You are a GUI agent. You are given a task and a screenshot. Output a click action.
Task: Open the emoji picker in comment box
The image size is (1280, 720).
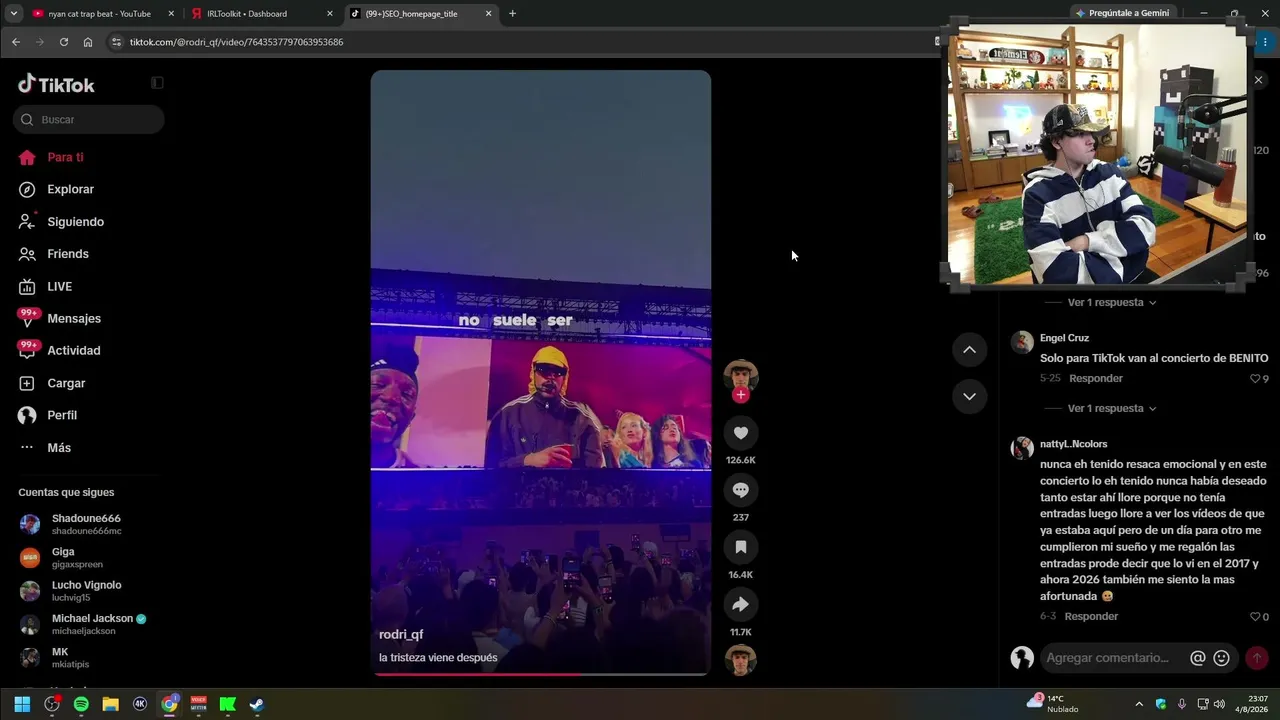click(1221, 658)
